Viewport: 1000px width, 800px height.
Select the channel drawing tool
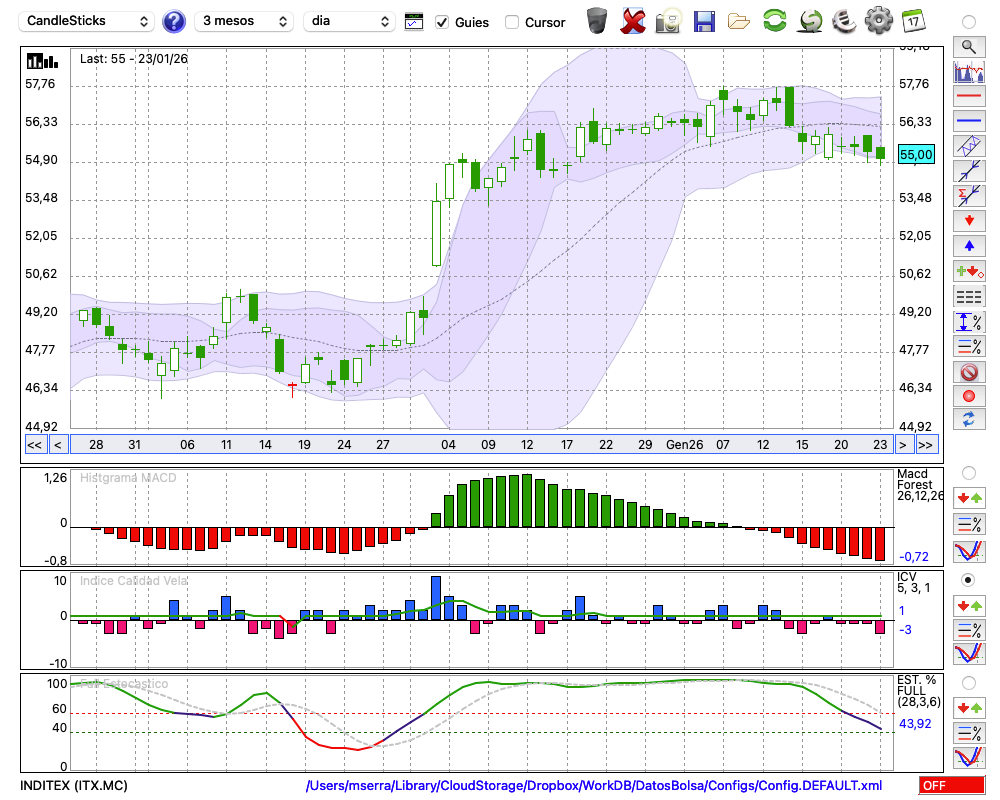pos(968,146)
